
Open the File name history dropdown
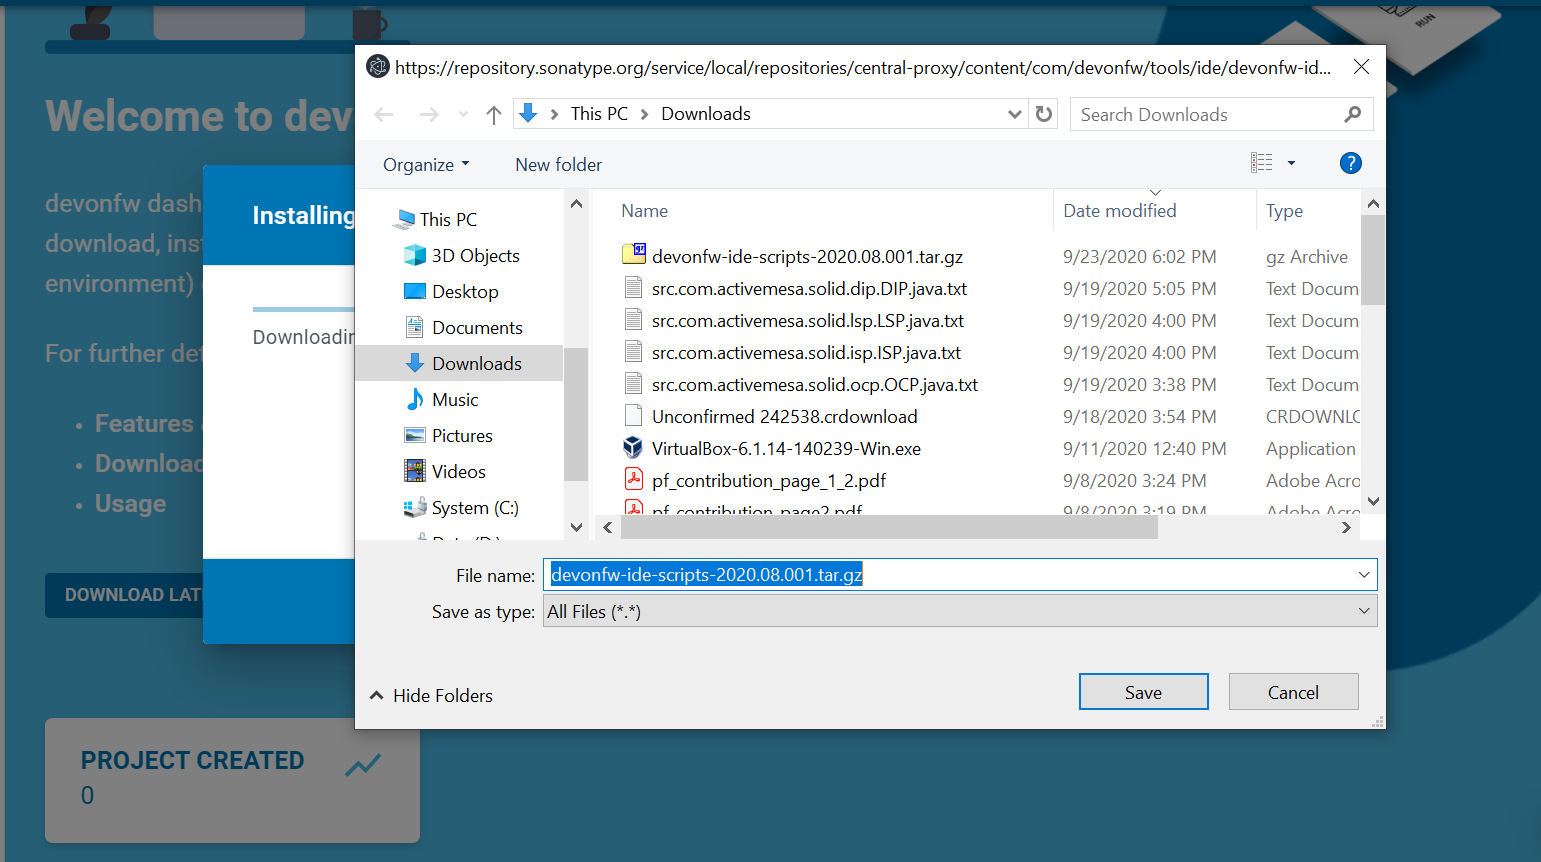click(x=1364, y=575)
